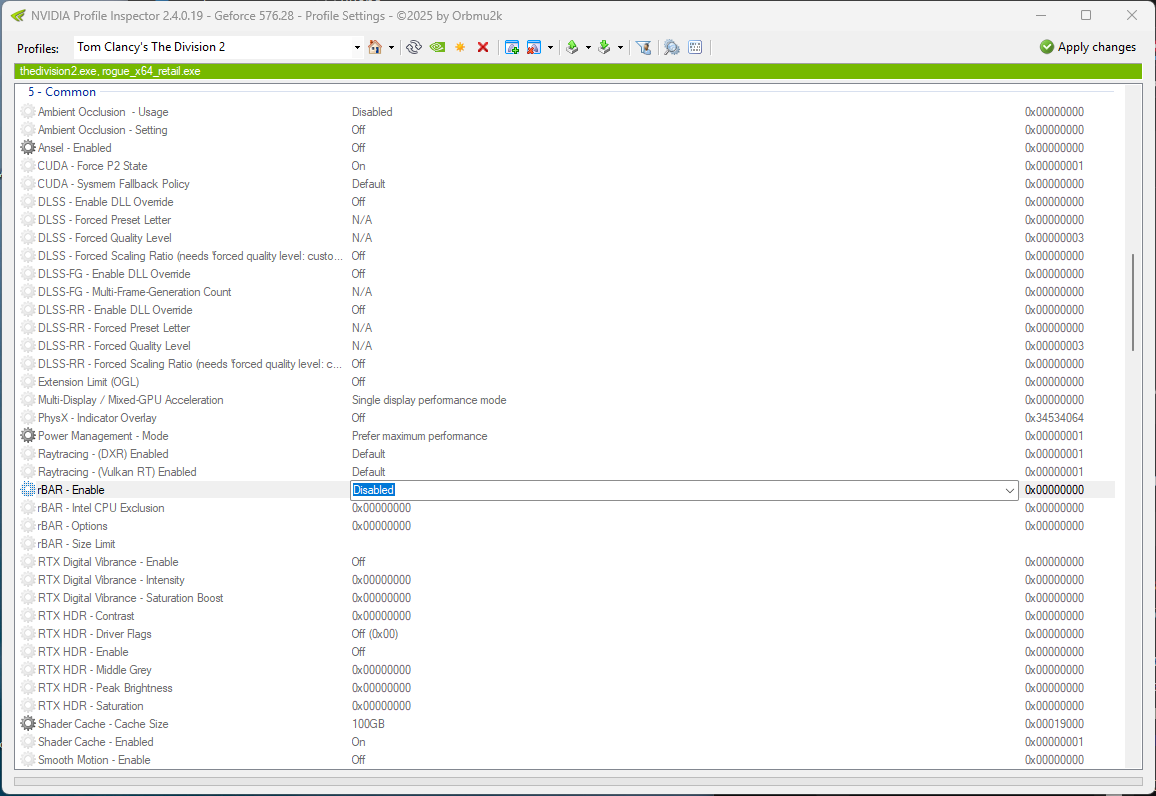
Task: Click the red X delete profile icon
Action: click(483, 47)
